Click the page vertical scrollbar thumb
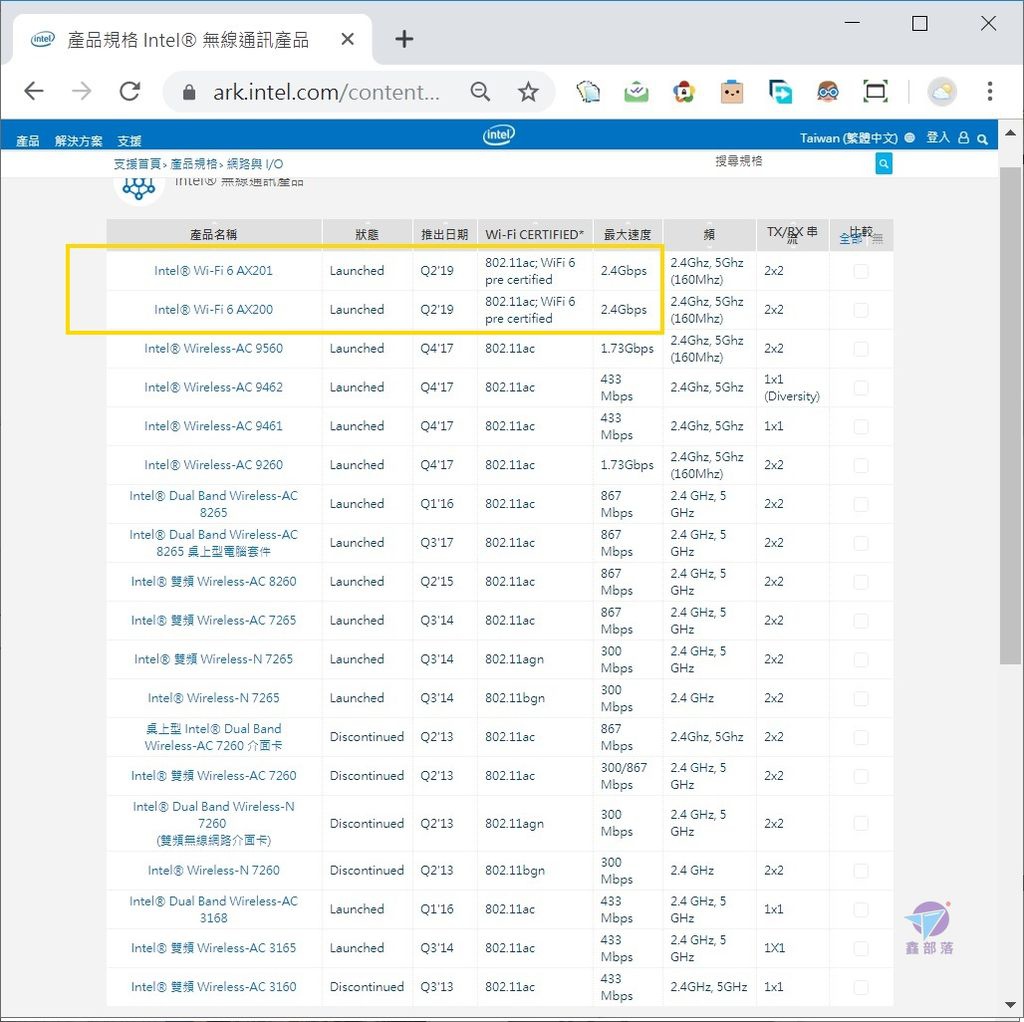 [x=1010, y=415]
